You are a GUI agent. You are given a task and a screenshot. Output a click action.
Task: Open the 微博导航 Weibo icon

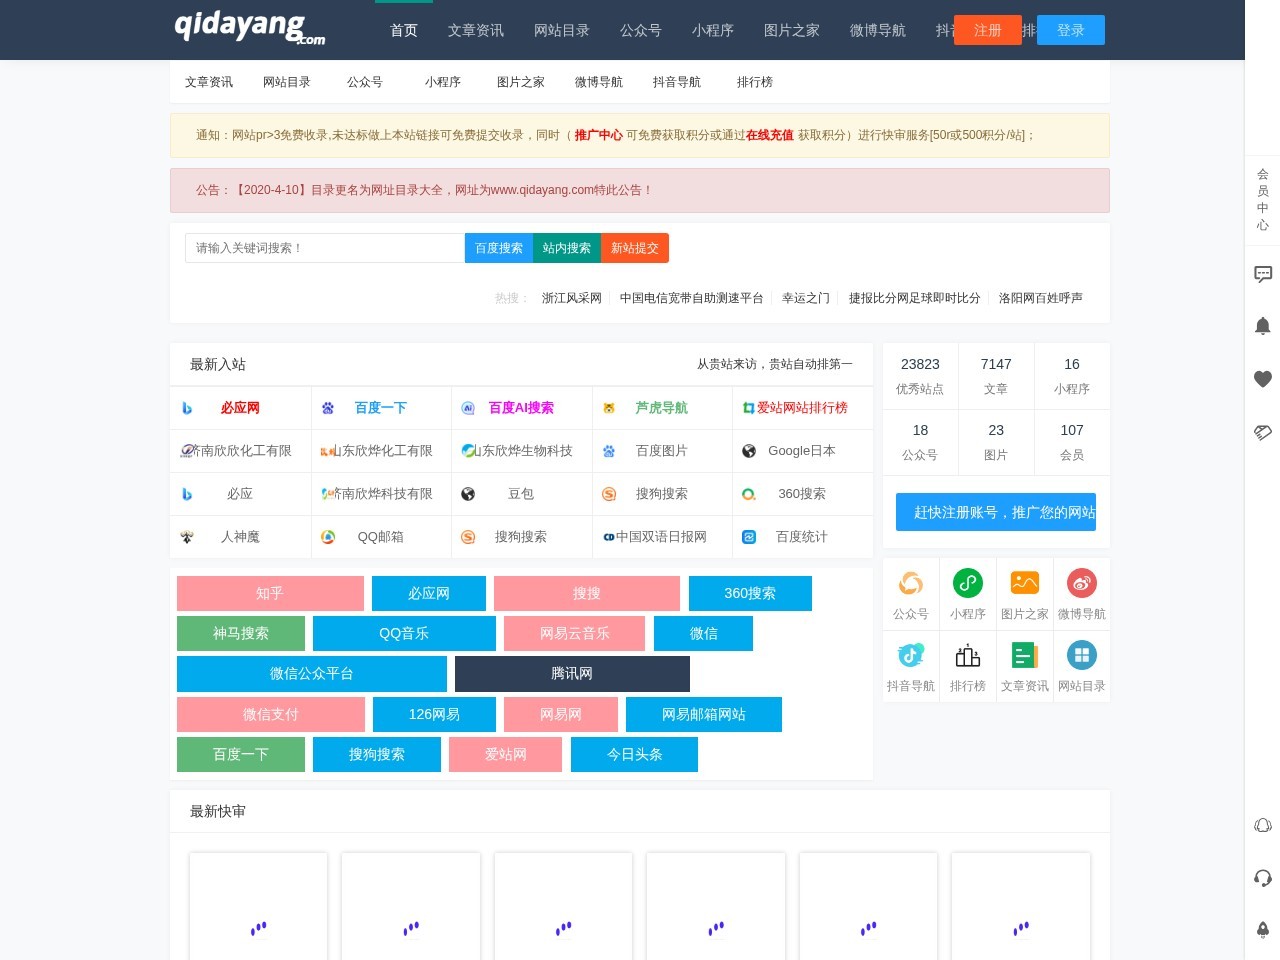click(1081, 584)
